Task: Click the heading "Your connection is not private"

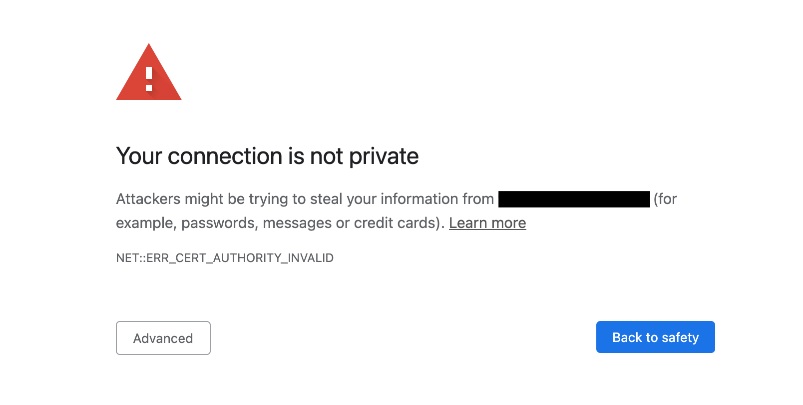Action: [x=267, y=156]
